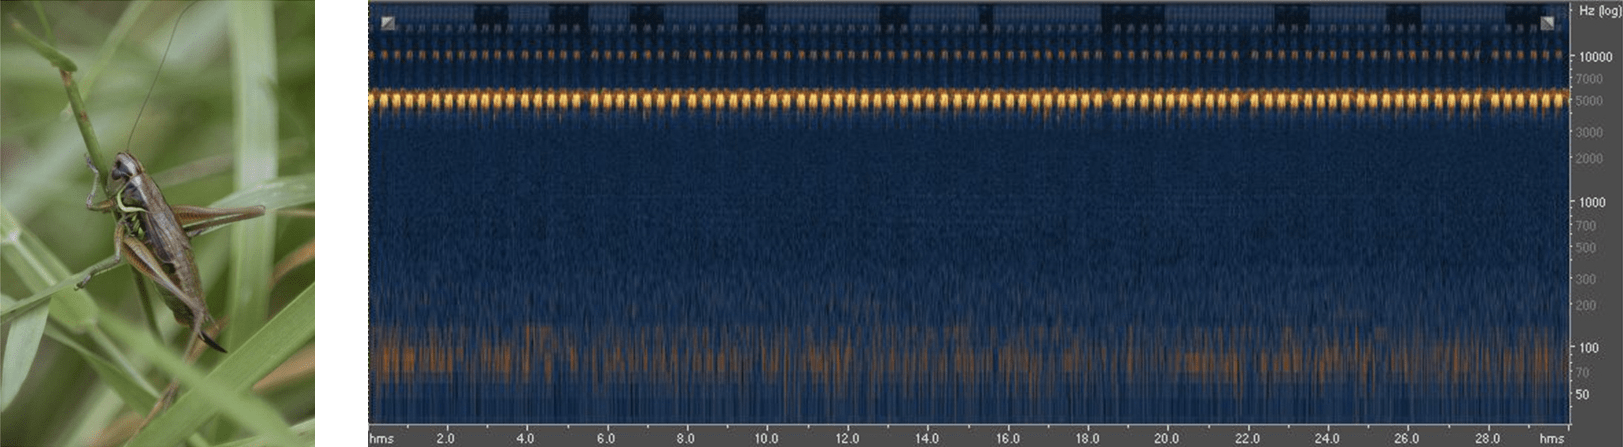Image resolution: width=1623 pixels, height=447 pixels.
Task: Select the 3000 Hz tick on the frequency scale
Action: click(x=1588, y=132)
